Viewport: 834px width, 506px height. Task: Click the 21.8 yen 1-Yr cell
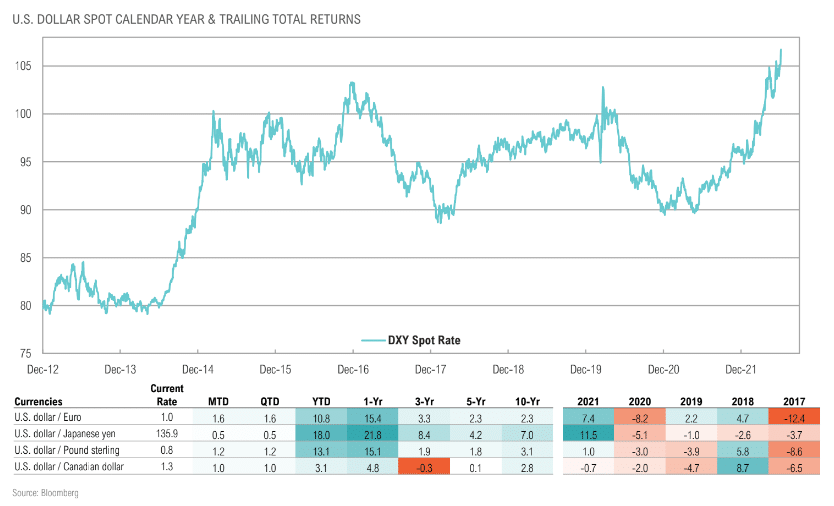pos(372,435)
